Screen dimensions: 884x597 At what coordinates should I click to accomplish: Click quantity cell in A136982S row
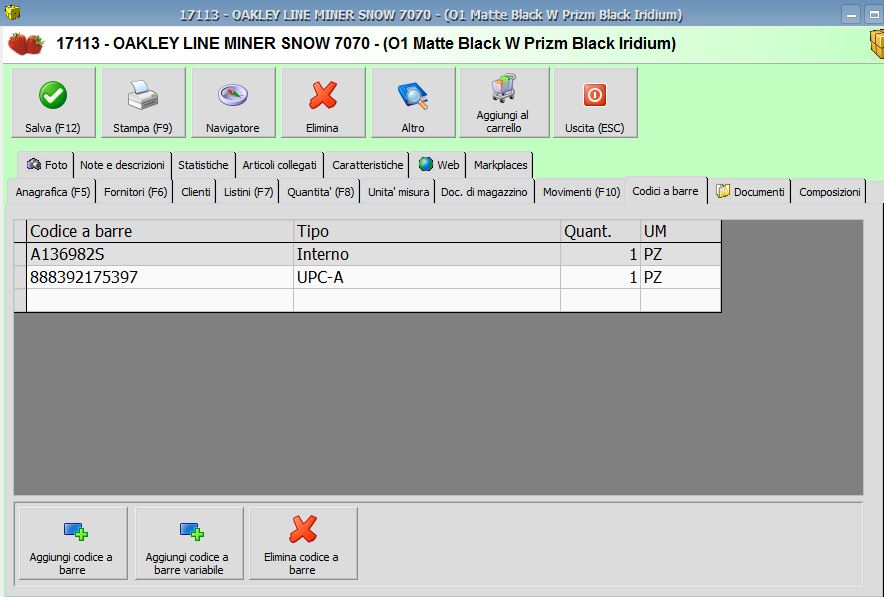coord(600,254)
